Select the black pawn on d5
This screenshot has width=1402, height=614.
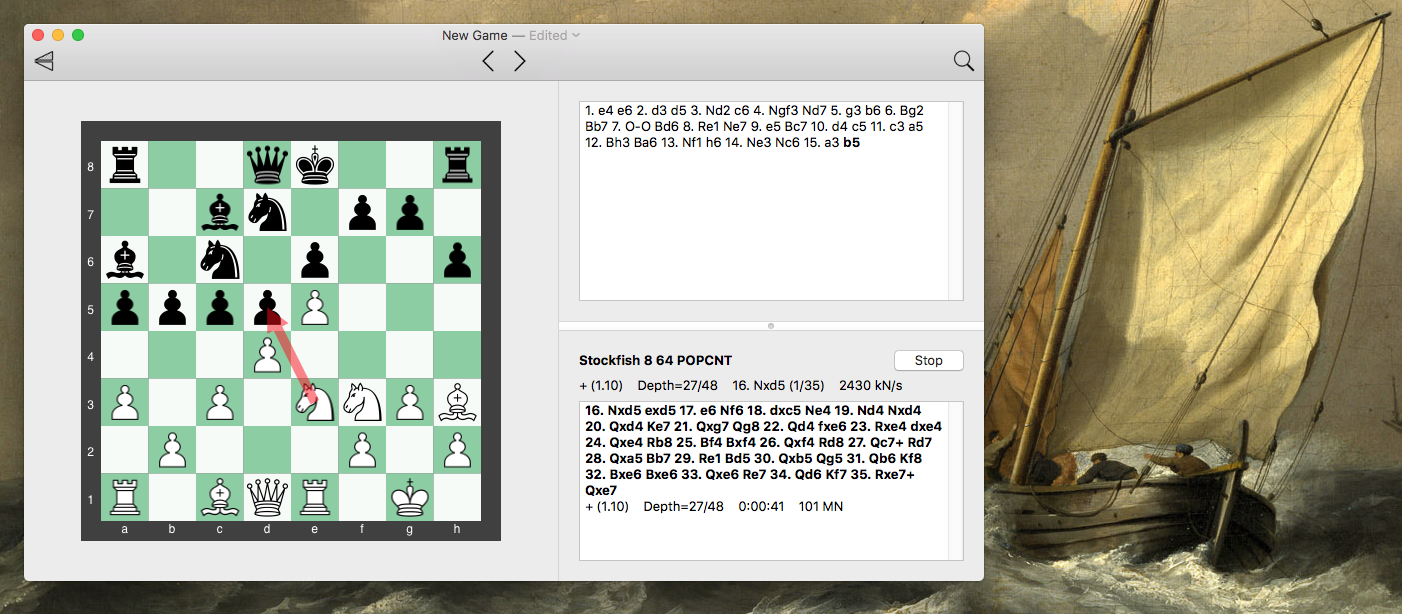tap(267, 307)
